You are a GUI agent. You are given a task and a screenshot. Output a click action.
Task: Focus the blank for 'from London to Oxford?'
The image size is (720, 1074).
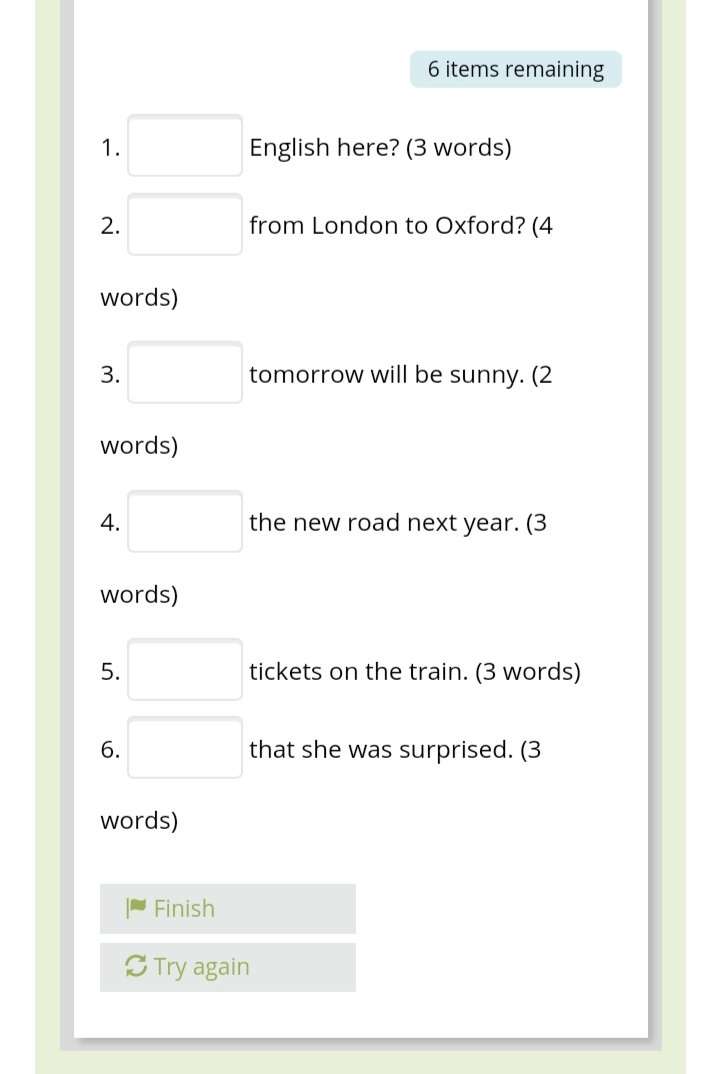click(185, 225)
